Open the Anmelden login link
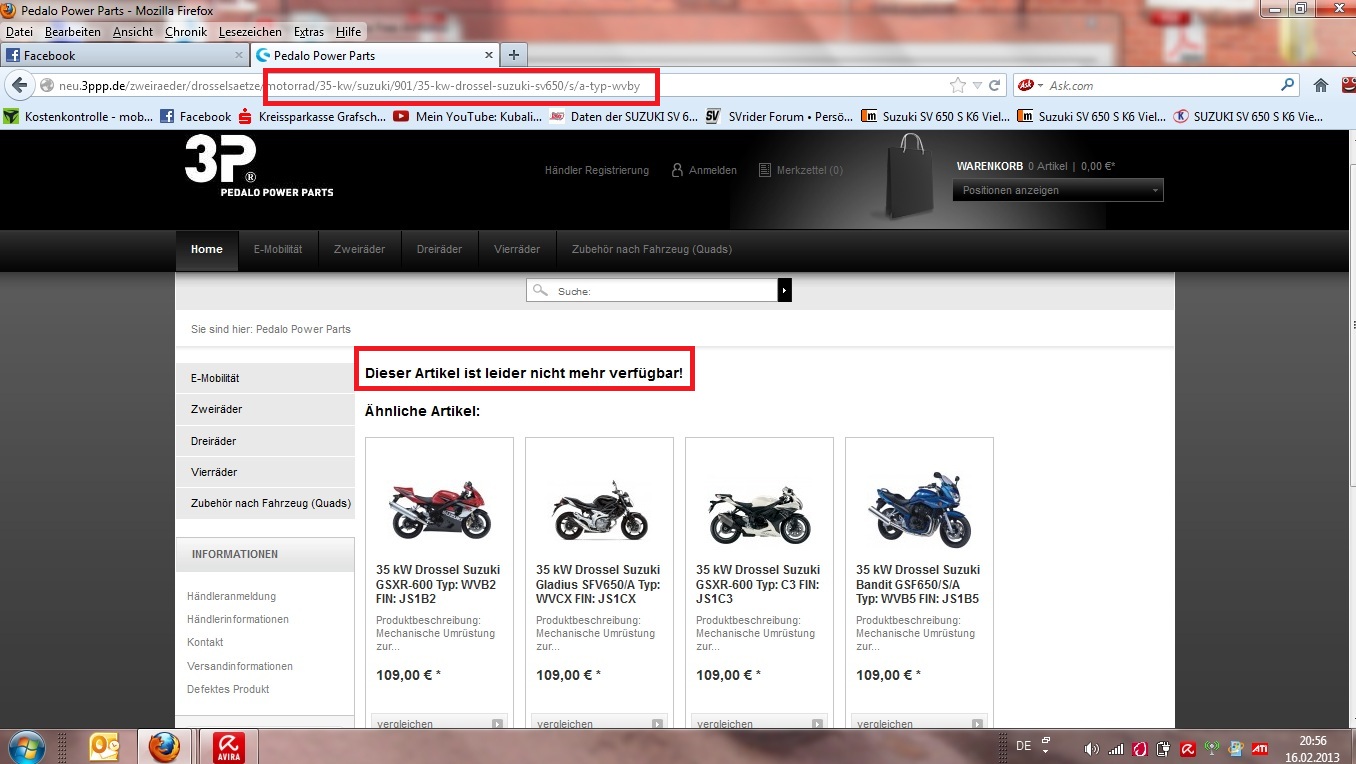 [712, 170]
